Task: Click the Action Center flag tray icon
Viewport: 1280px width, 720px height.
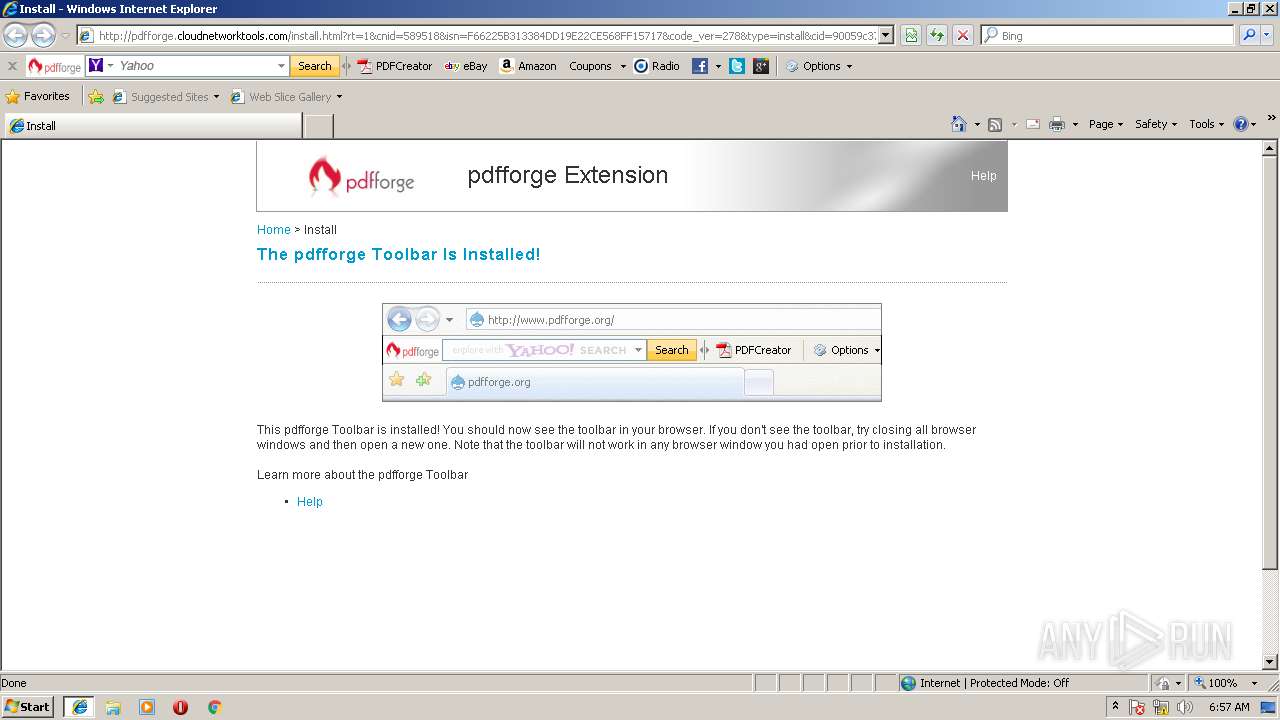Action: pyautogui.click(x=1138, y=707)
